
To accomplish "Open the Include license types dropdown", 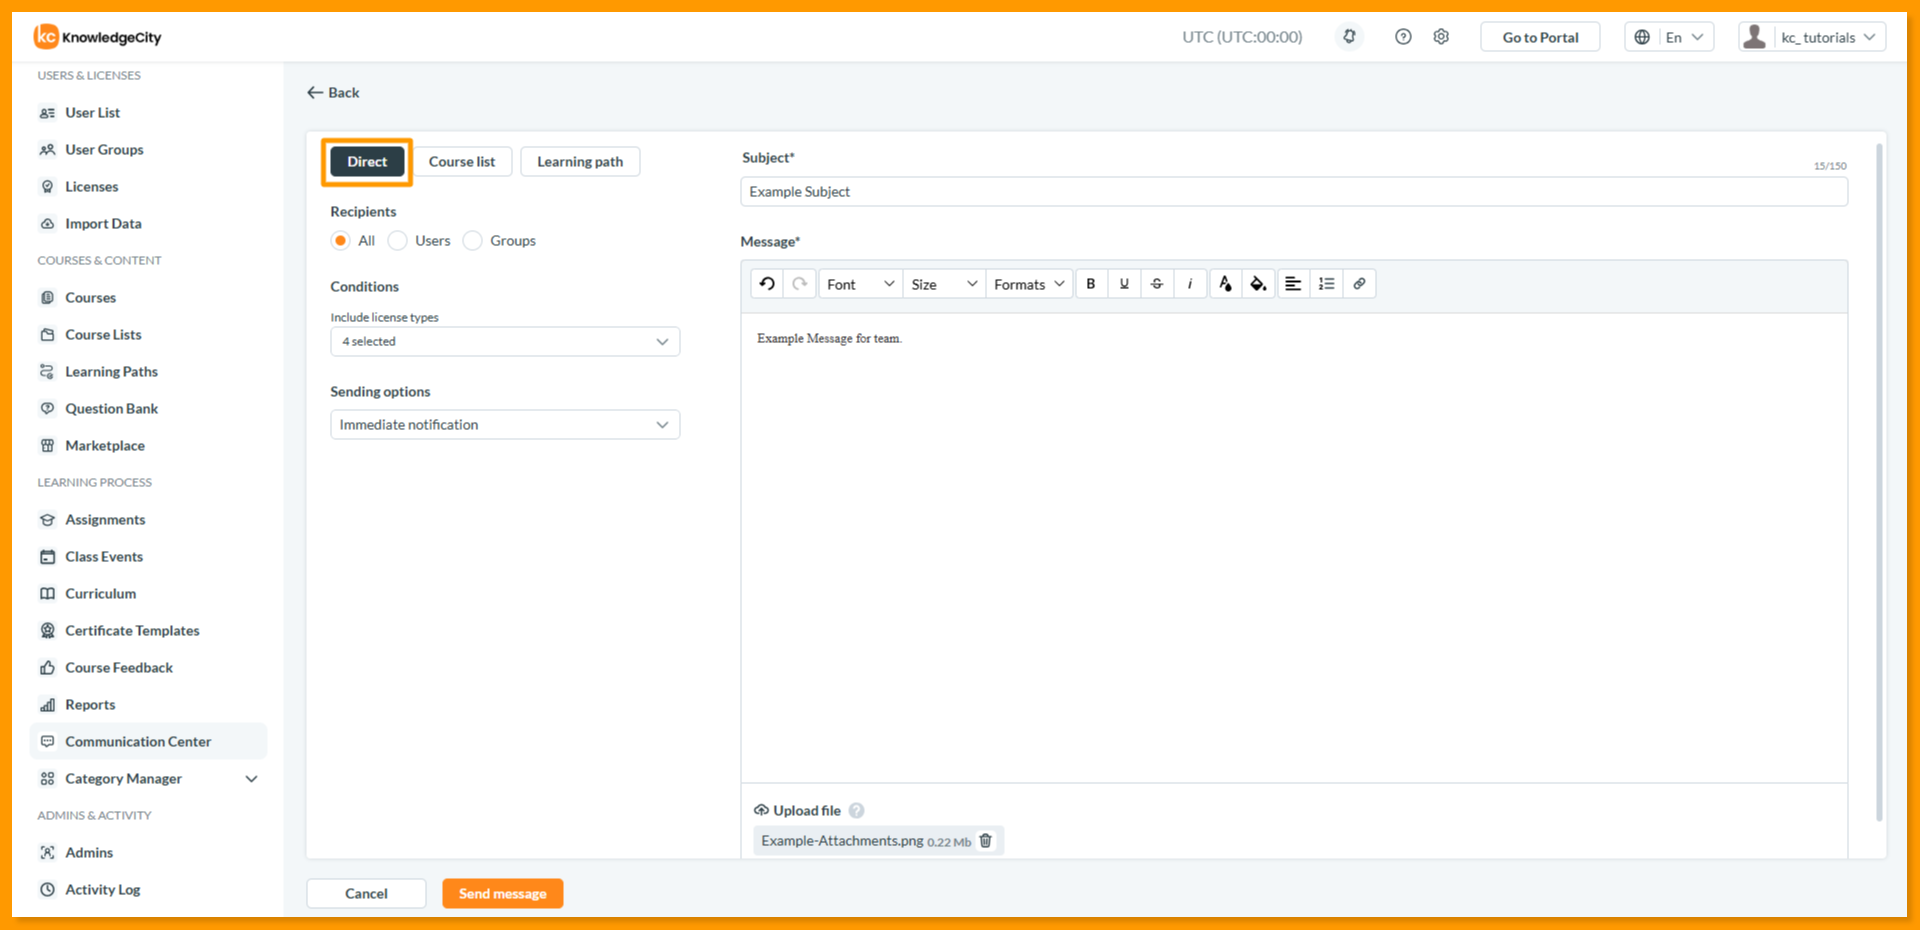I will [x=505, y=342].
